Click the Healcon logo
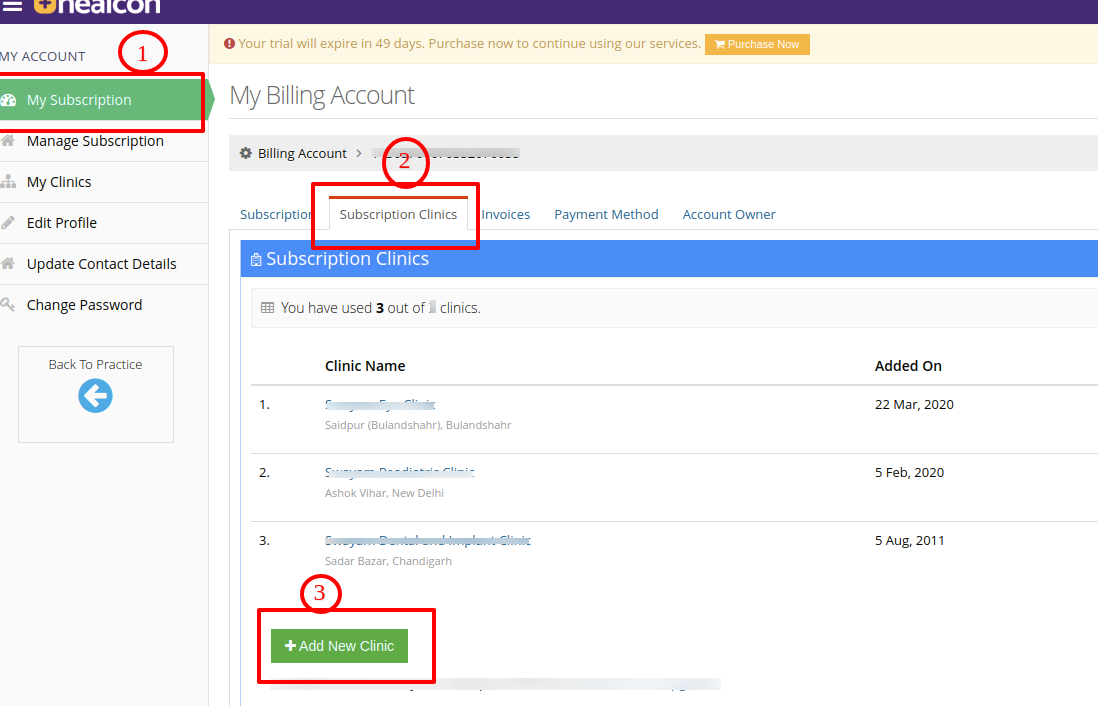The width and height of the screenshot is (1098, 706). (x=97, y=6)
